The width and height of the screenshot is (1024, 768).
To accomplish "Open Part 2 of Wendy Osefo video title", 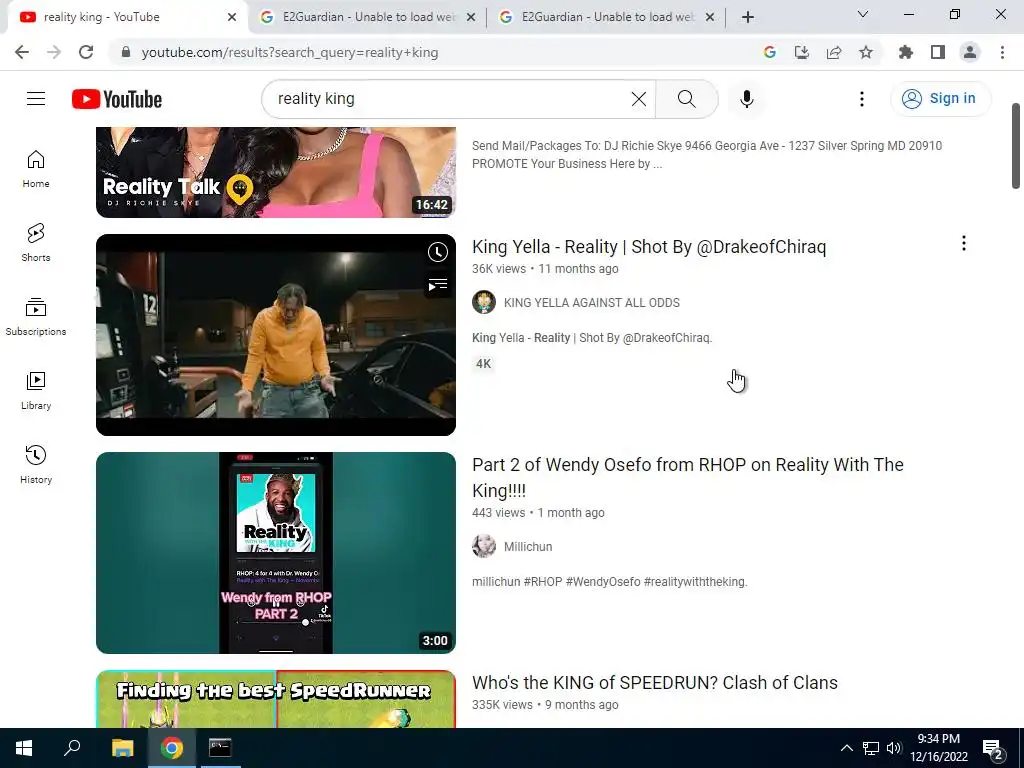I will click(688, 477).
